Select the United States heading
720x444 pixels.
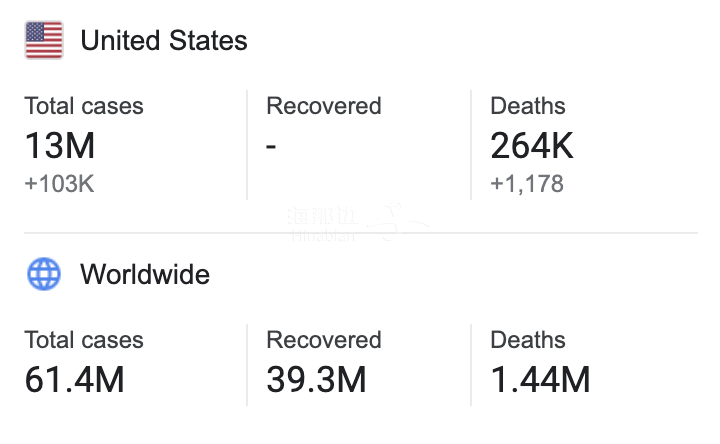click(164, 41)
